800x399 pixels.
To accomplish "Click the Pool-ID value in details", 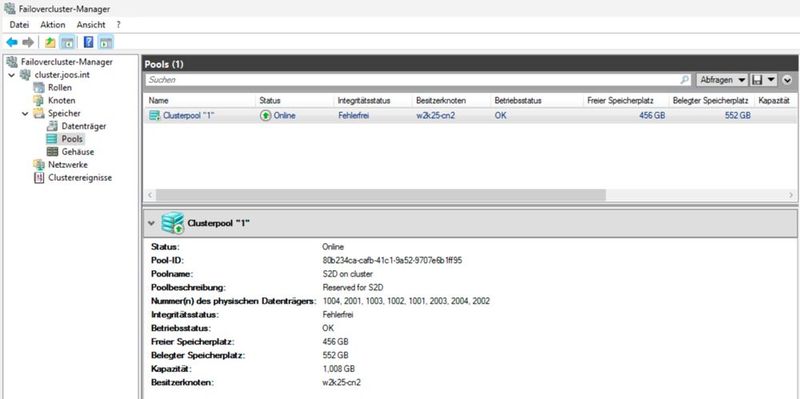I will click(x=392, y=260).
